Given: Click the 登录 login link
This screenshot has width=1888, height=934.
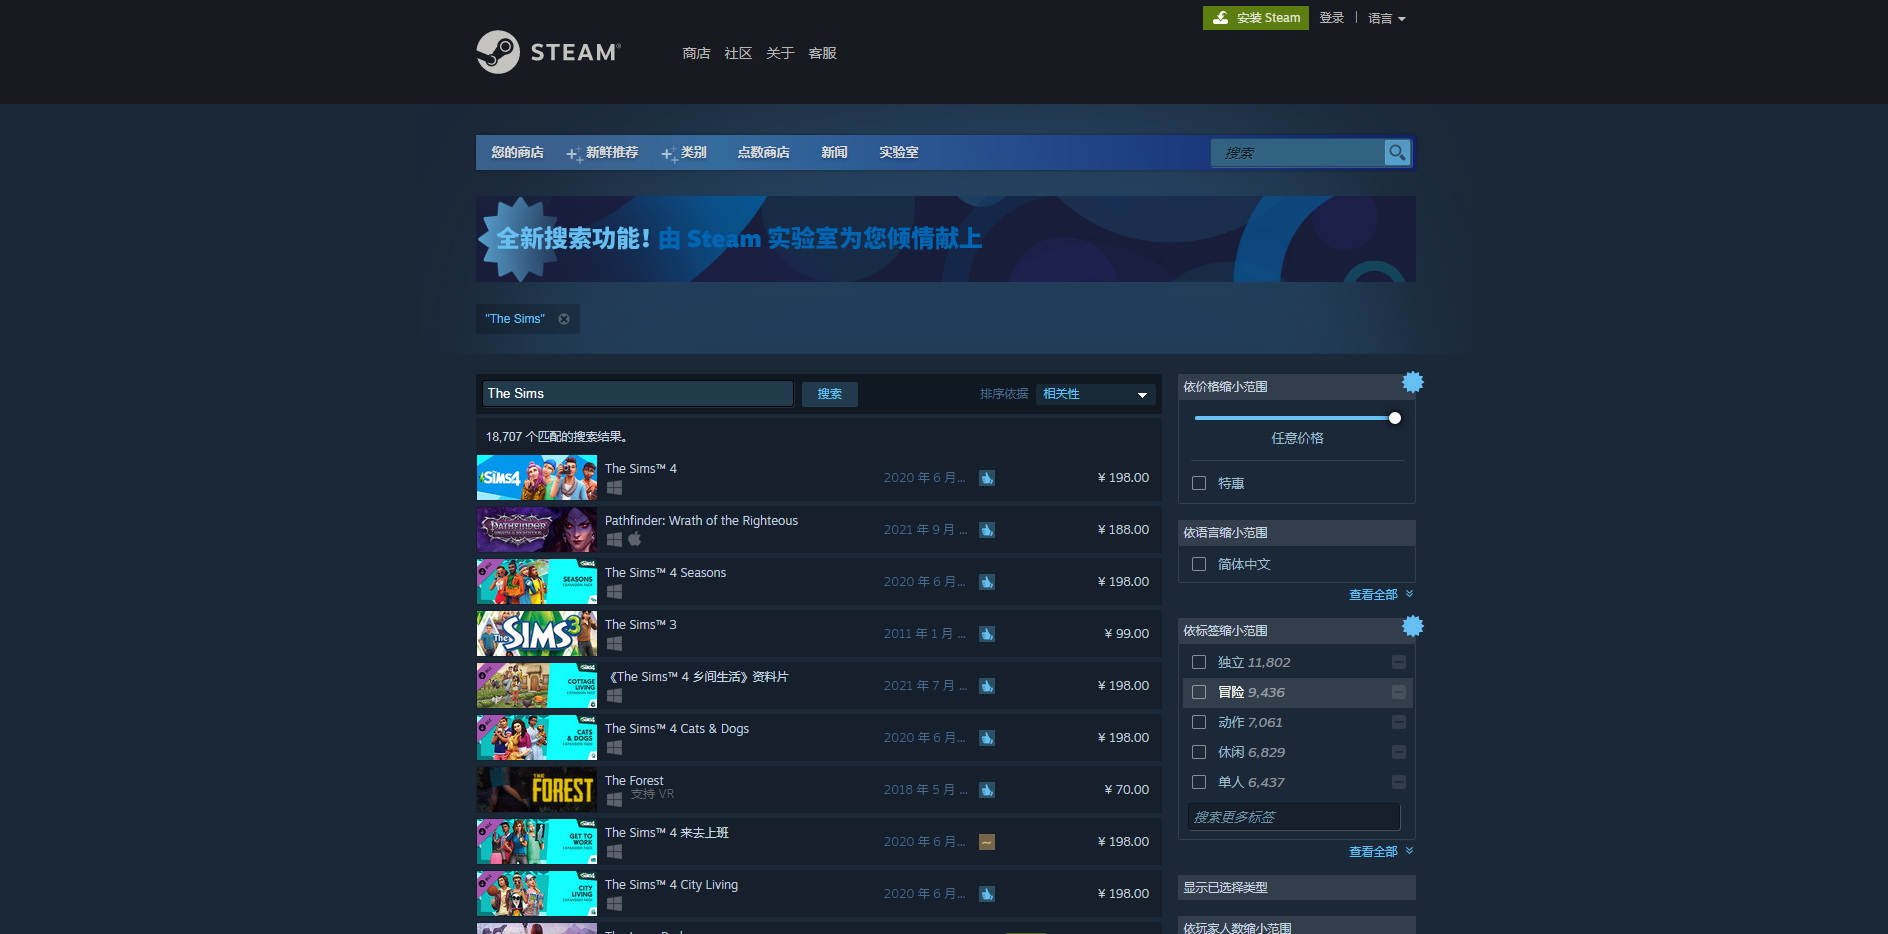Looking at the screenshot, I should pos(1331,18).
